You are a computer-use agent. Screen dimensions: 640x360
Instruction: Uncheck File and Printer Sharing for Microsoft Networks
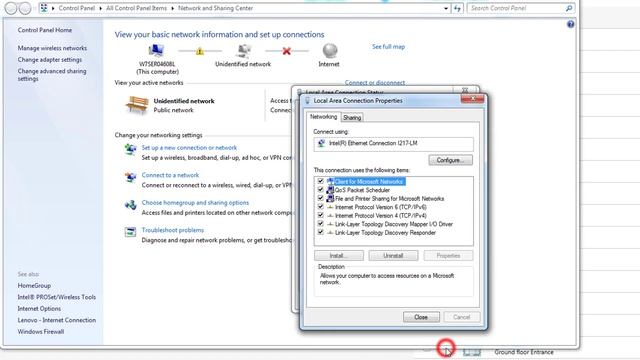pos(320,198)
